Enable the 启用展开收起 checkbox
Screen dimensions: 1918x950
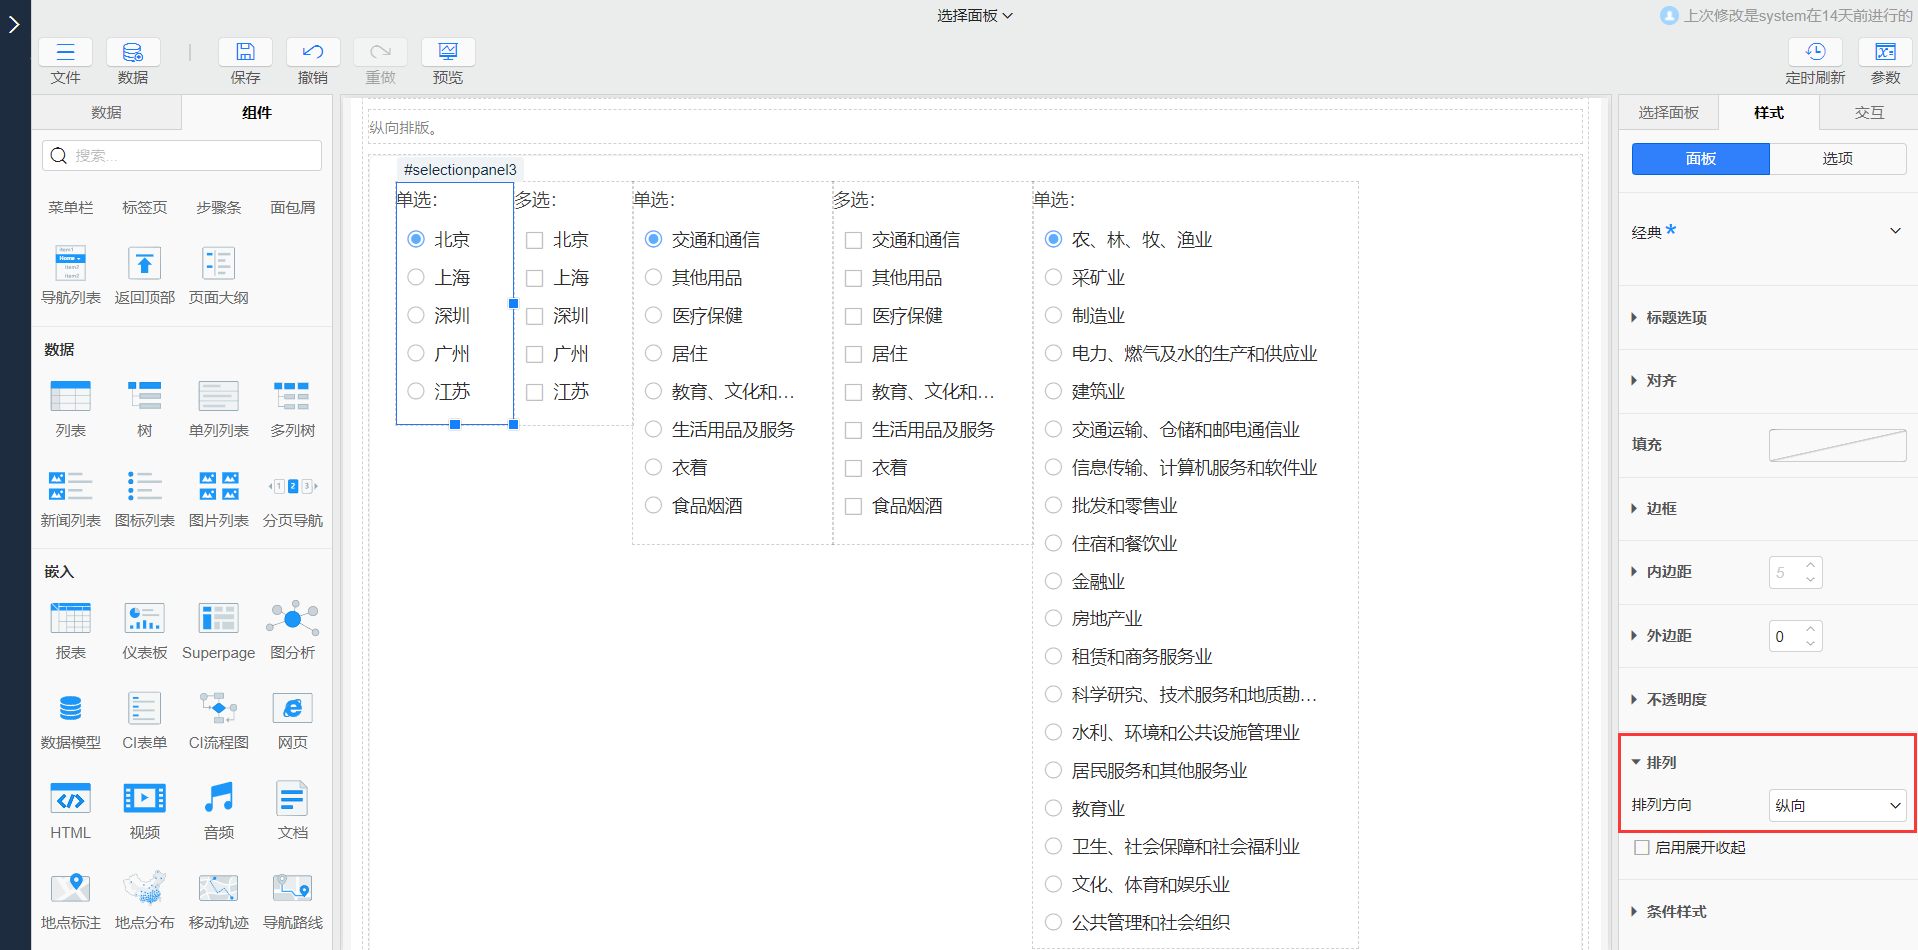pos(1641,847)
